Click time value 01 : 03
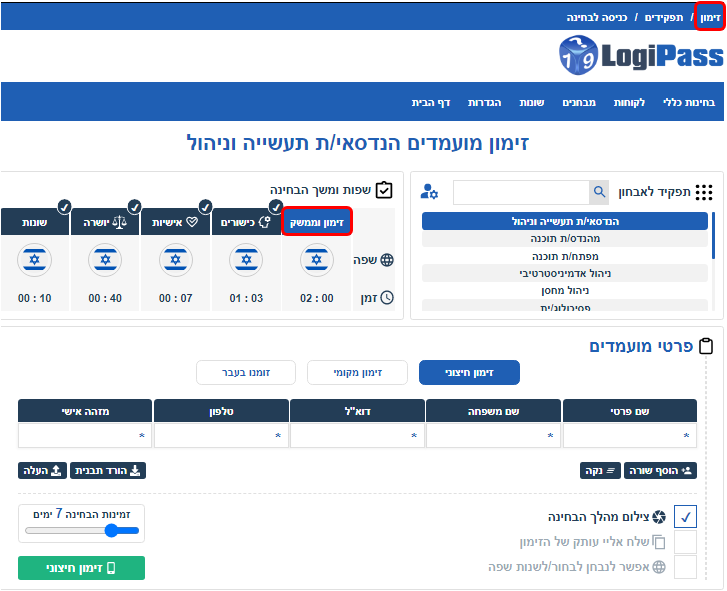Screen dimensions: 727x591 246,298
